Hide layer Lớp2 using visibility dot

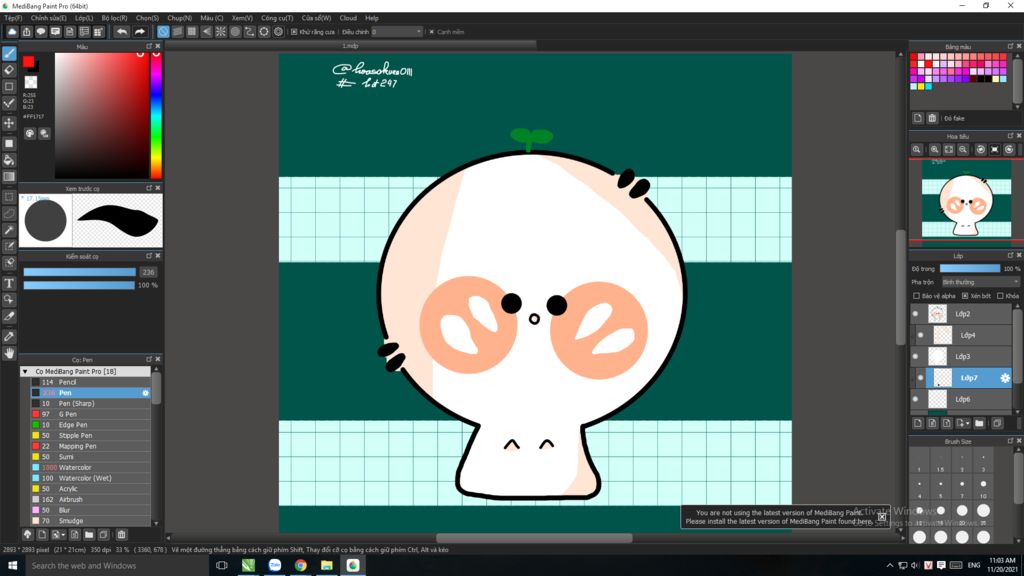(915, 314)
